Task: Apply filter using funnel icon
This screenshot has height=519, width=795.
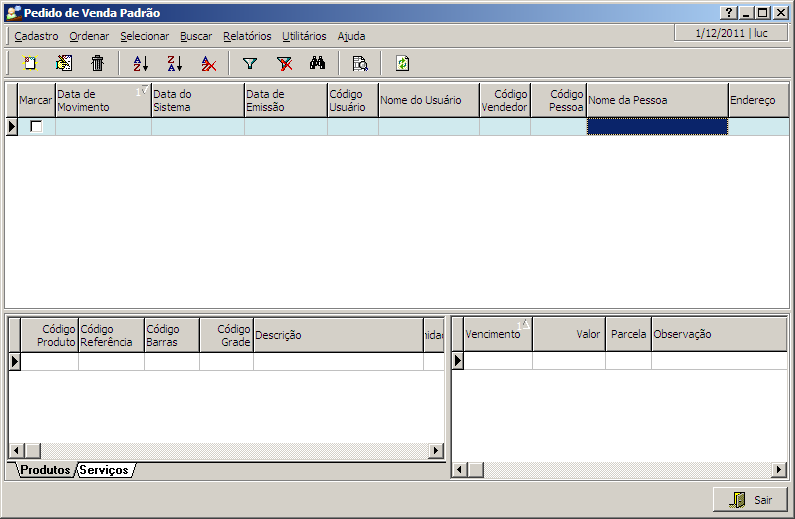Action: (250, 63)
